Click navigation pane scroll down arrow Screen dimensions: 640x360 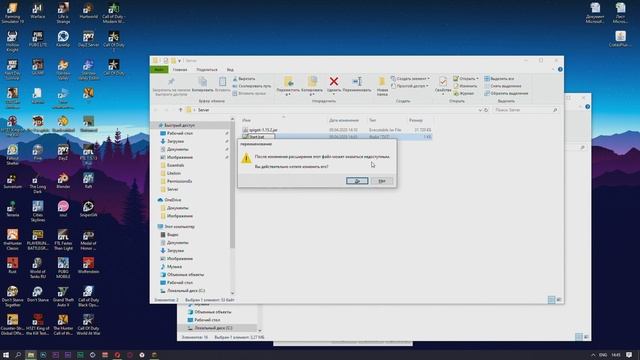[x=233, y=293]
